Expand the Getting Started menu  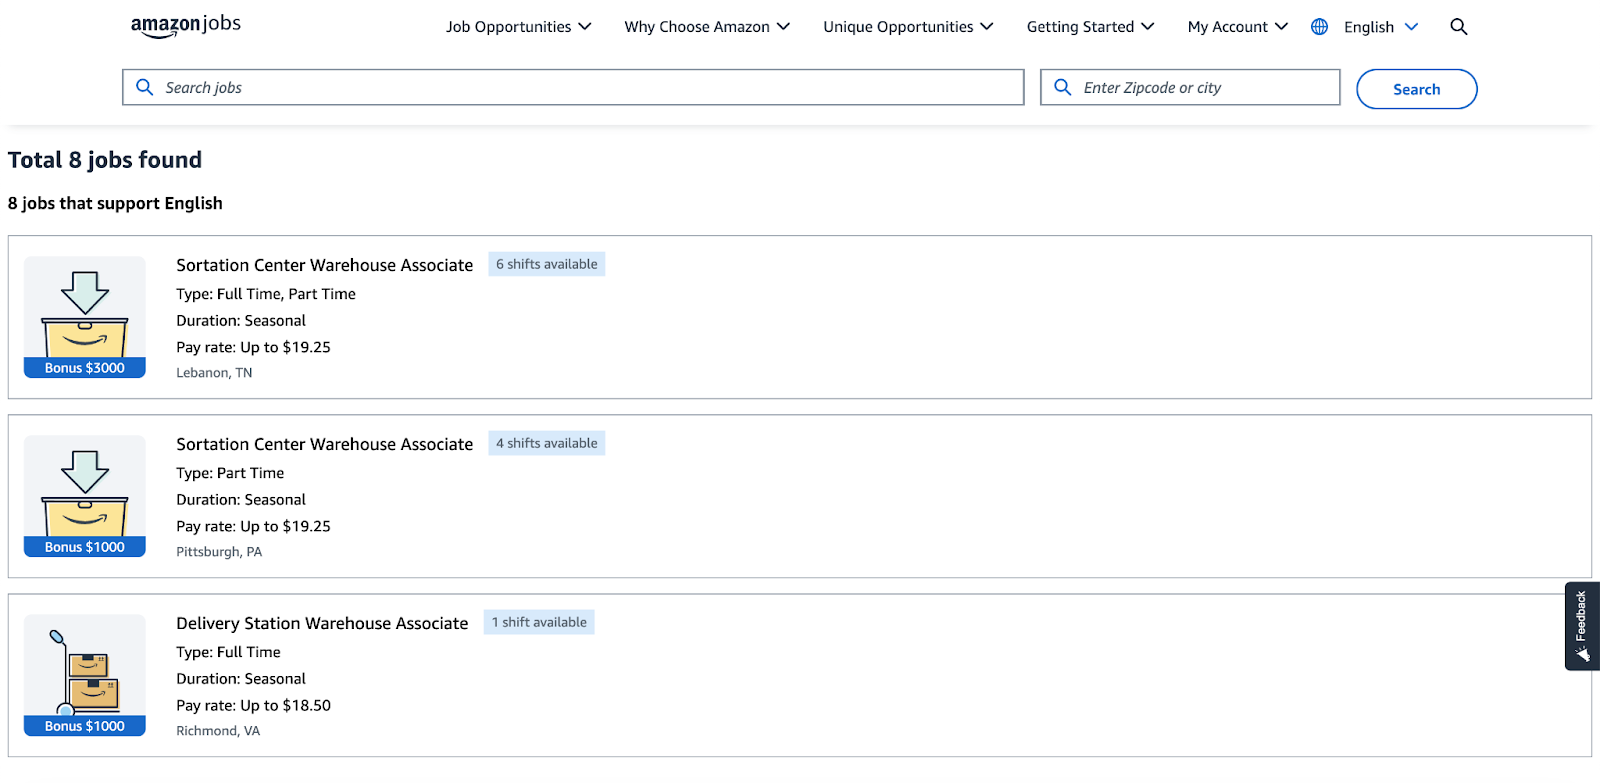pyautogui.click(x=1090, y=27)
